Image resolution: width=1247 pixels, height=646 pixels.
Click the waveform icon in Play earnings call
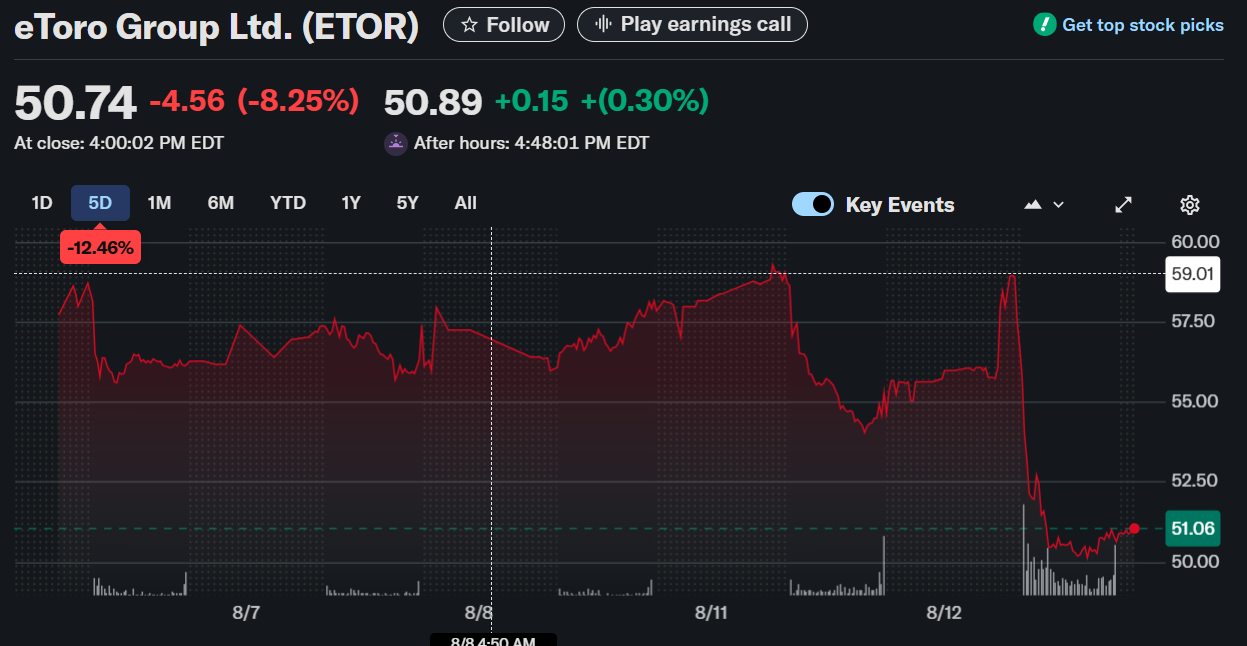click(x=603, y=24)
